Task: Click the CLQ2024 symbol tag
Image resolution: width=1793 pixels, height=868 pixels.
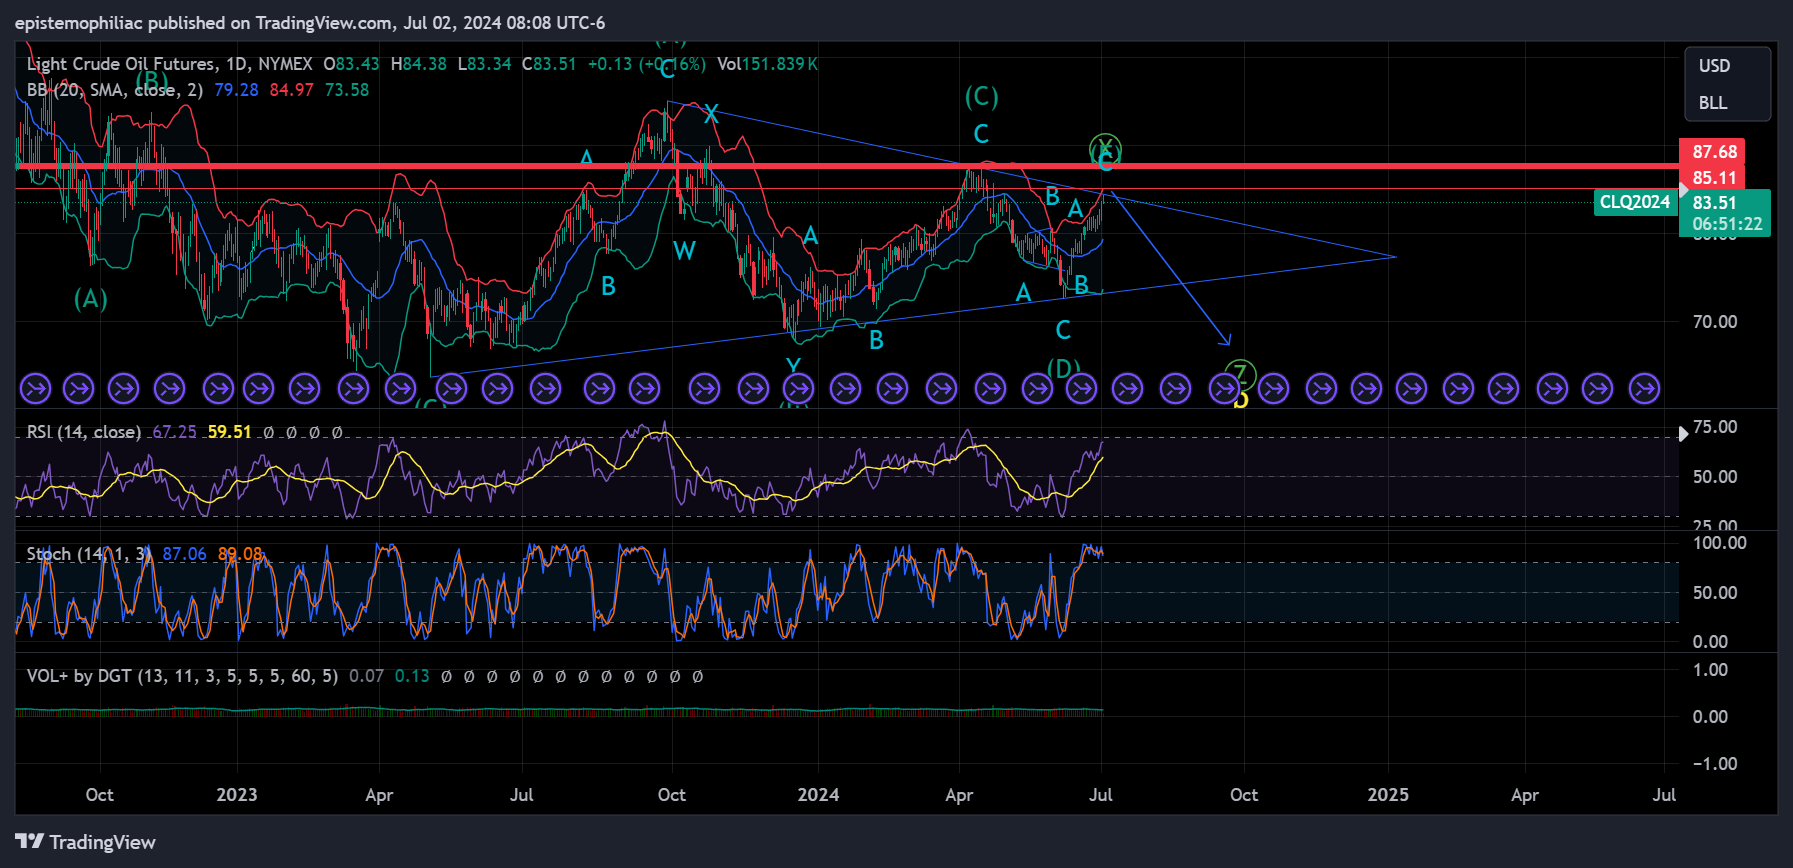Action: coord(1635,202)
